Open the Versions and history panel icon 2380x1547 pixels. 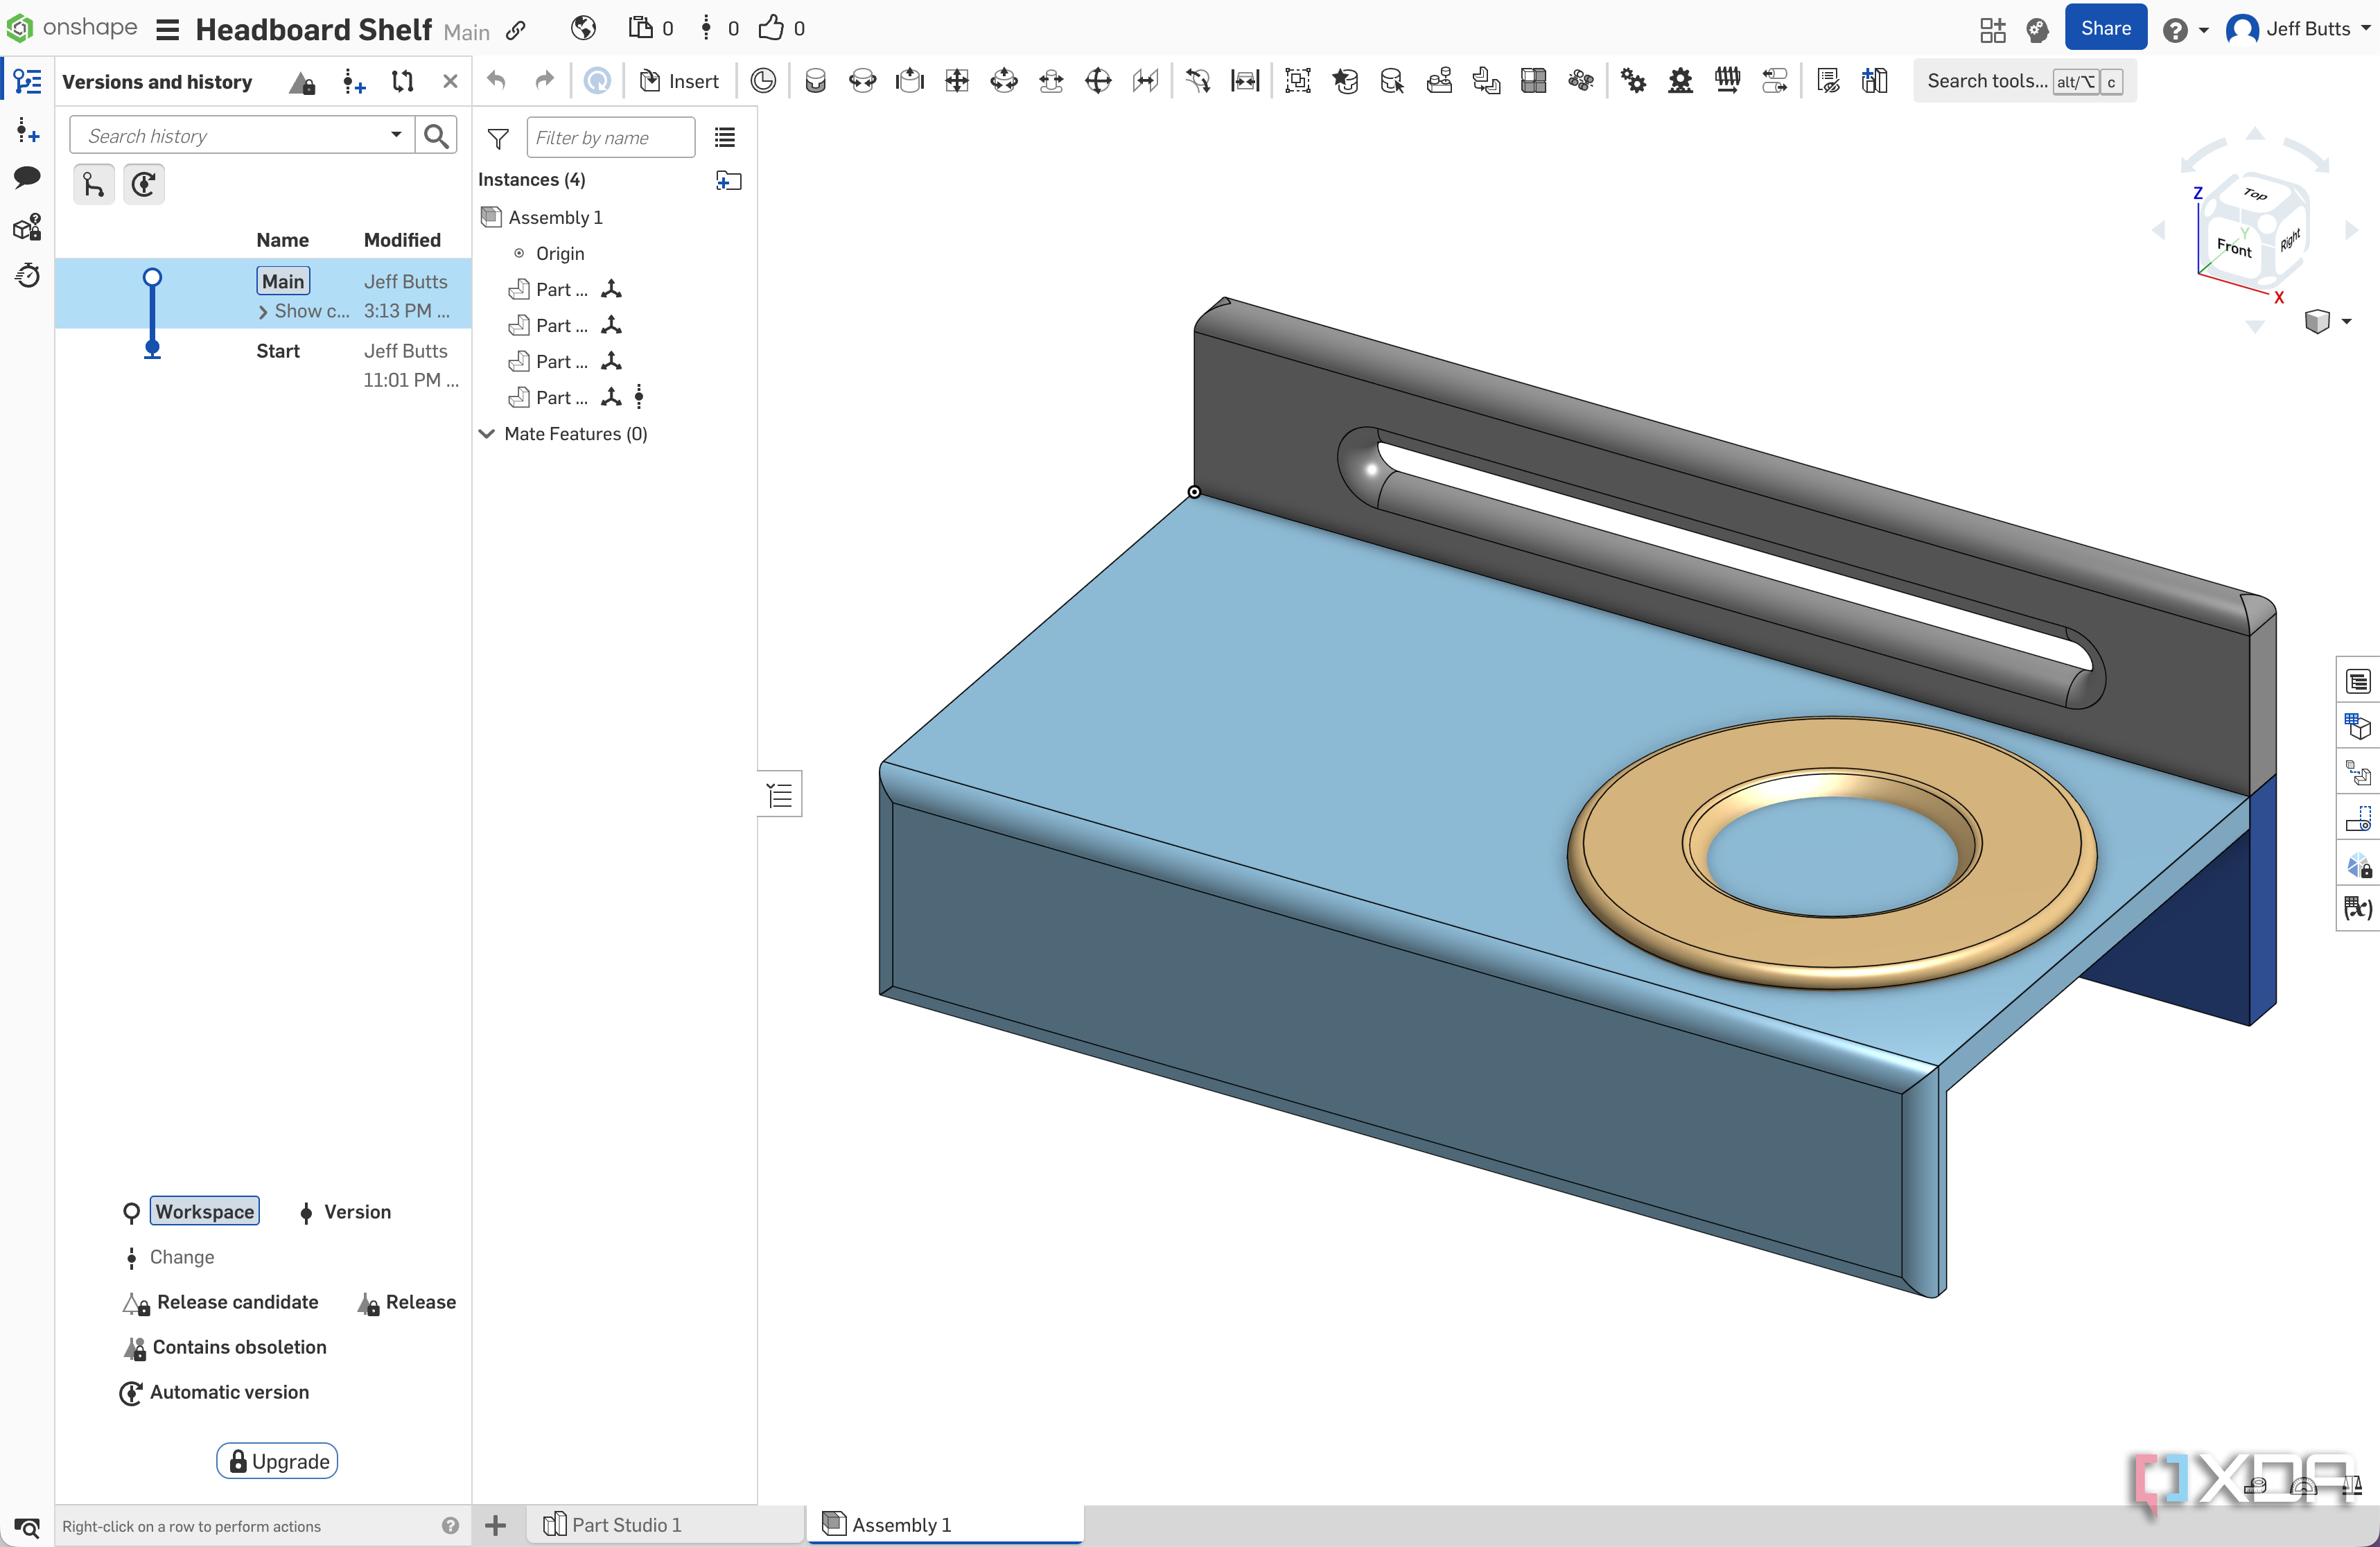(27, 81)
